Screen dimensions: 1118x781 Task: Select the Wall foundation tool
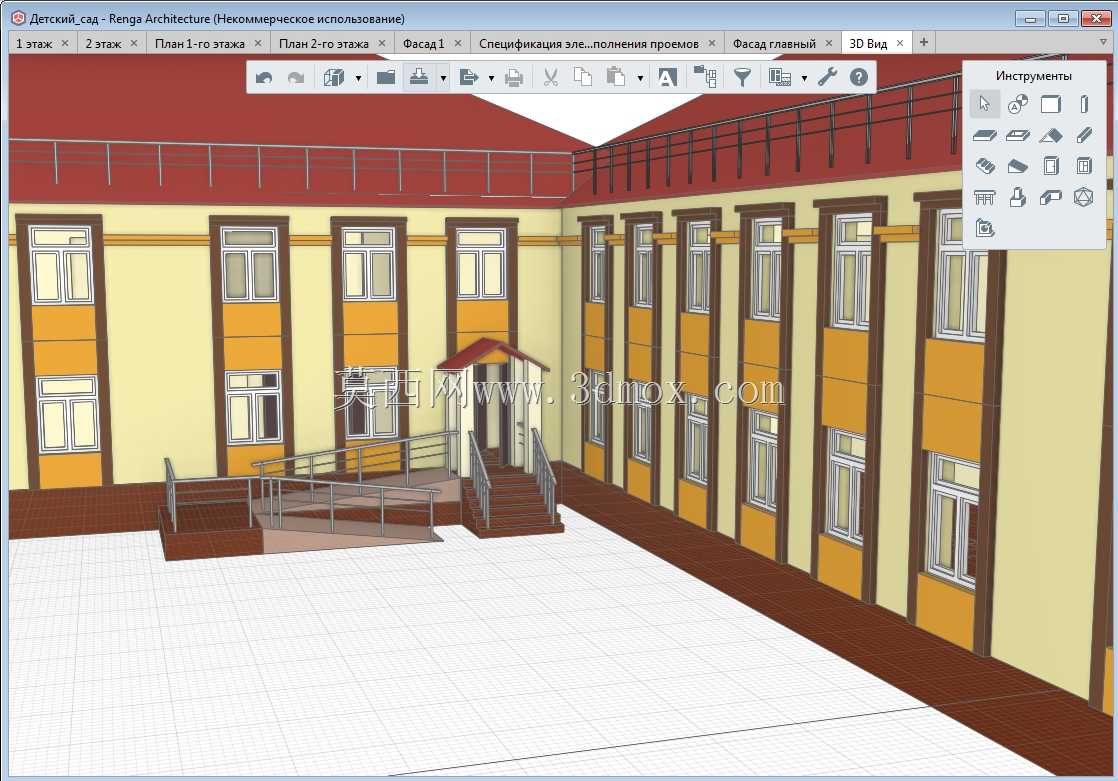coord(1050,197)
